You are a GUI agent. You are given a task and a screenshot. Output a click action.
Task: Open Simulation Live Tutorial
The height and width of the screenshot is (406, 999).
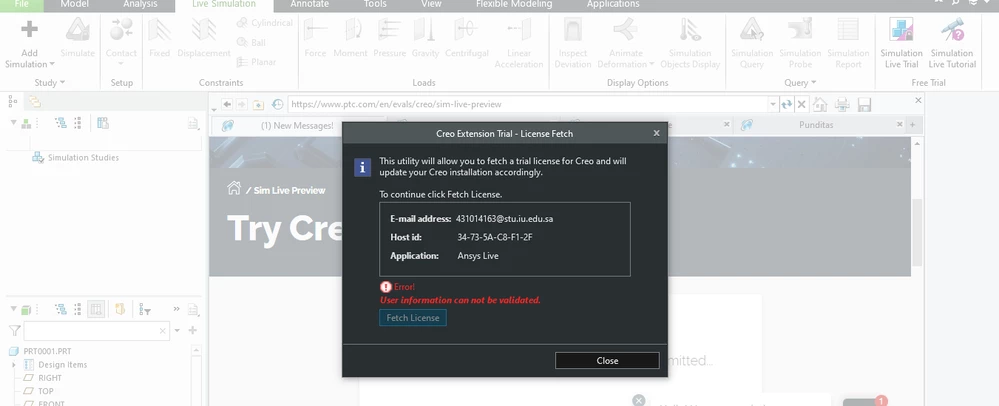coord(952,43)
